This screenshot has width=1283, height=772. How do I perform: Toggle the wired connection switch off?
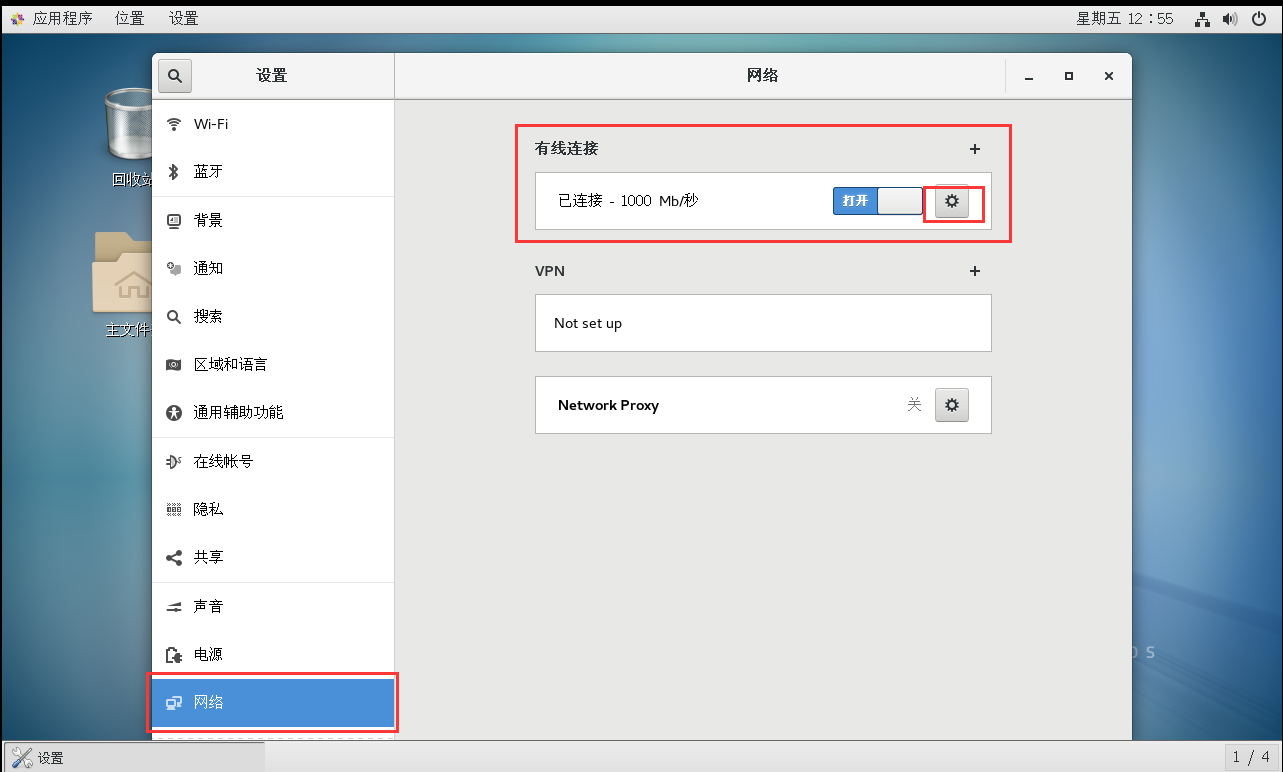click(877, 201)
